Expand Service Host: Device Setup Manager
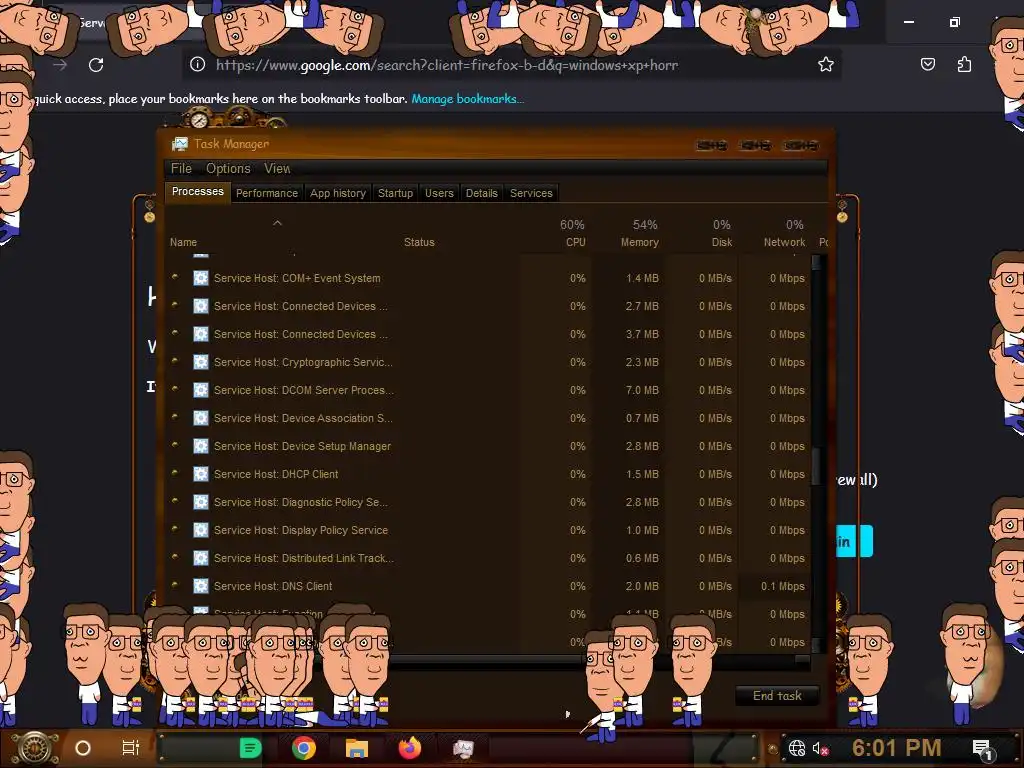Image resolution: width=1024 pixels, height=768 pixels. tap(175, 445)
